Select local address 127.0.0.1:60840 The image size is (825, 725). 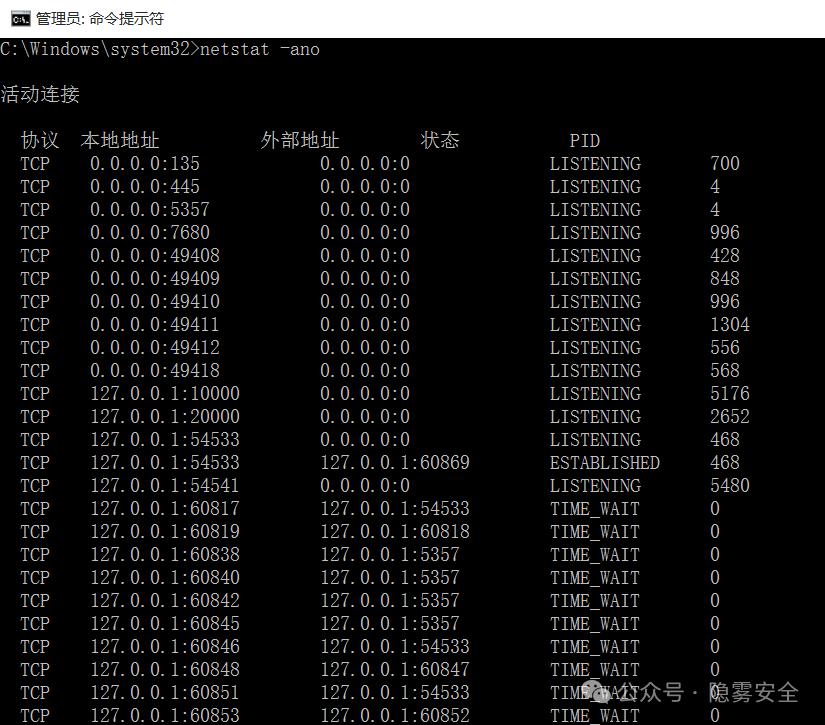click(165, 578)
